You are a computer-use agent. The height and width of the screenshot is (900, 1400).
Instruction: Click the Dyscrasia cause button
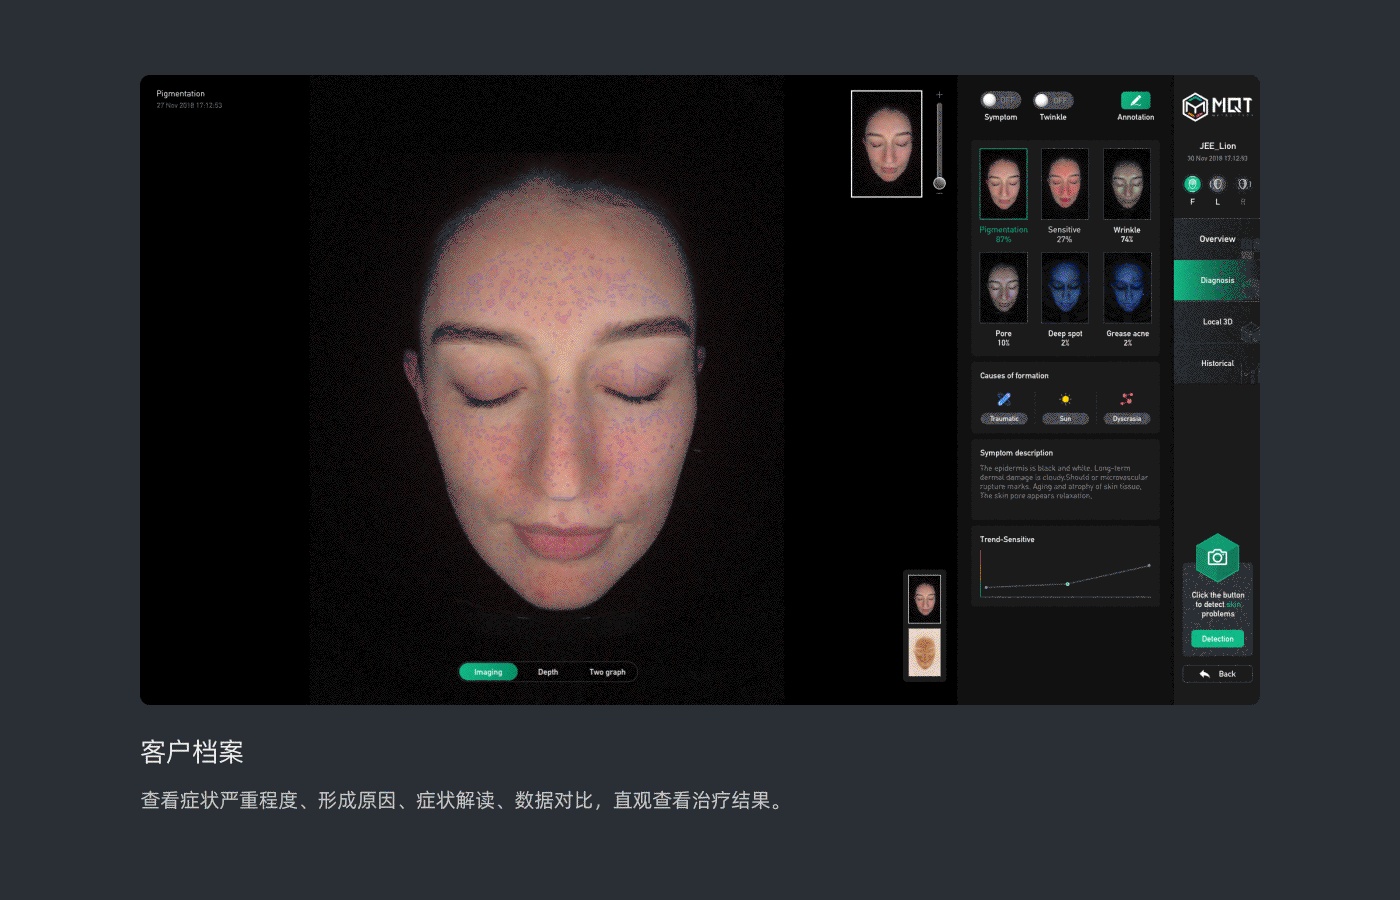(1127, 419)
